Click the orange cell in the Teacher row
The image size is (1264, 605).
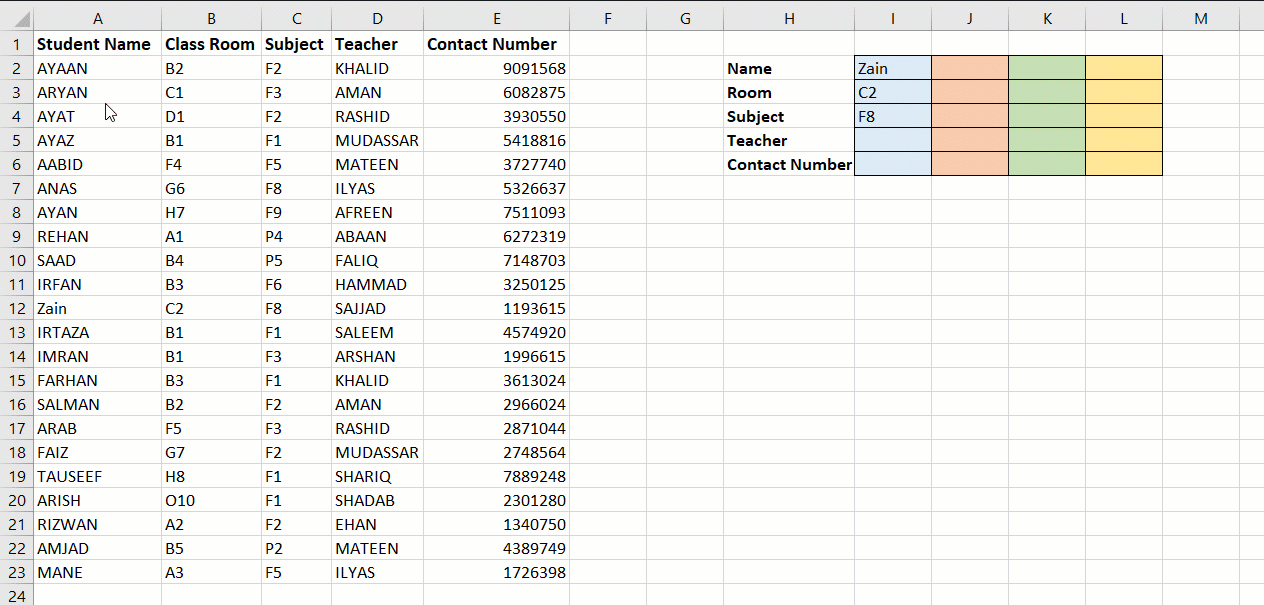tap(970, 140)
